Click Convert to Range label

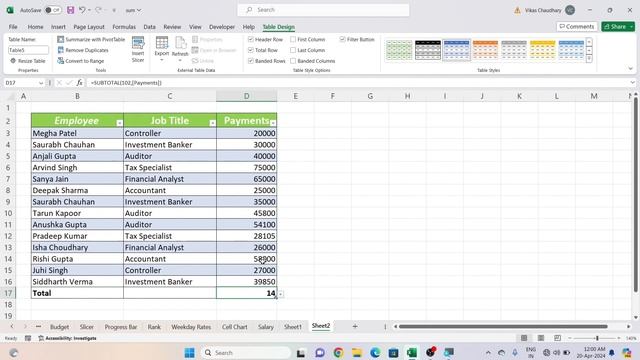[85, 61]
